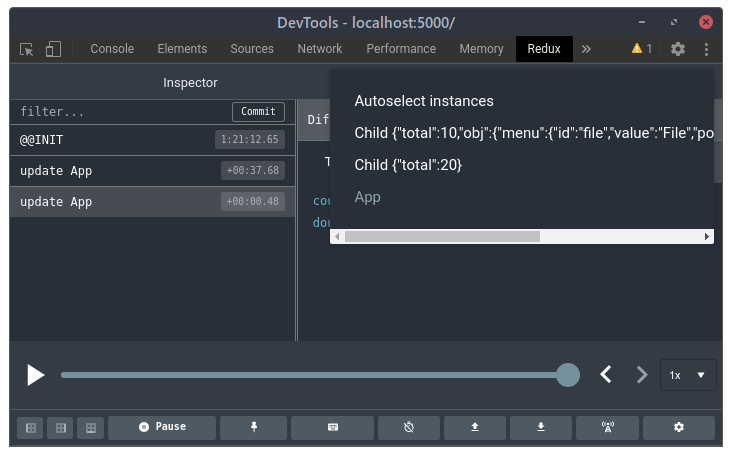
Task: Open the DevTools three-dot menu
Action: point(706,49)
